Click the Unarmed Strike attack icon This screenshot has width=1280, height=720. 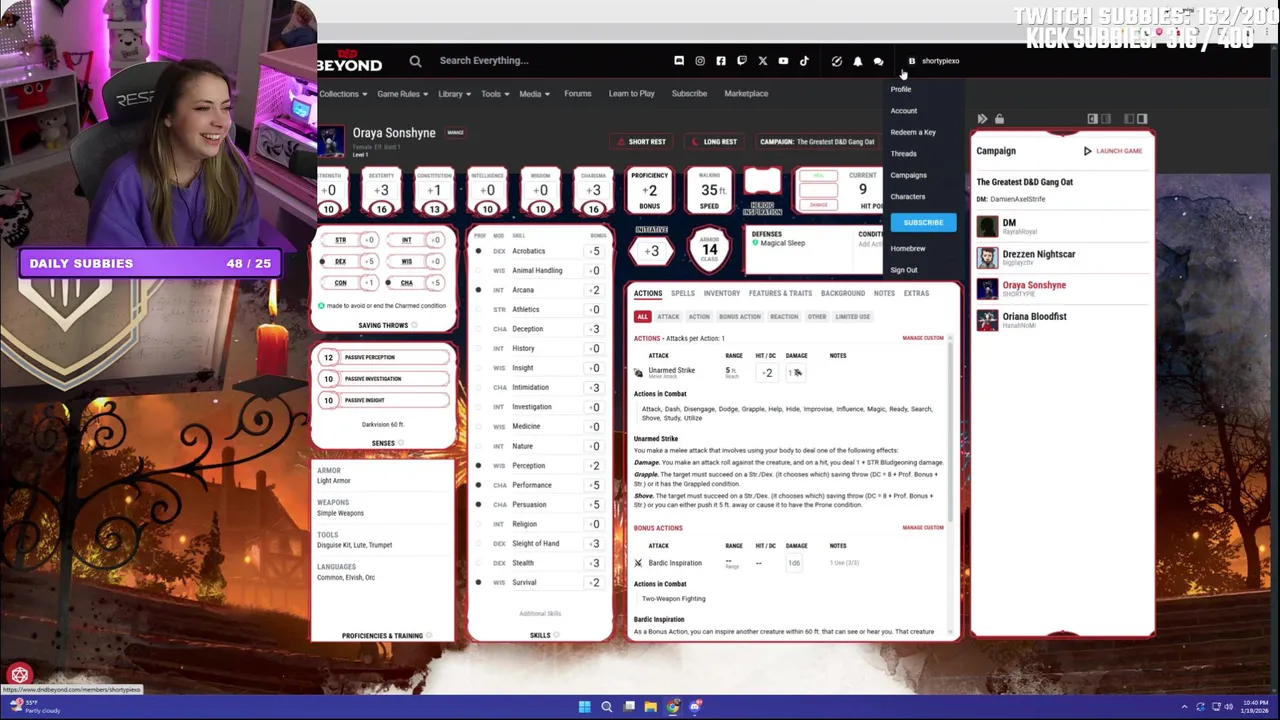(x=638, y=373)
